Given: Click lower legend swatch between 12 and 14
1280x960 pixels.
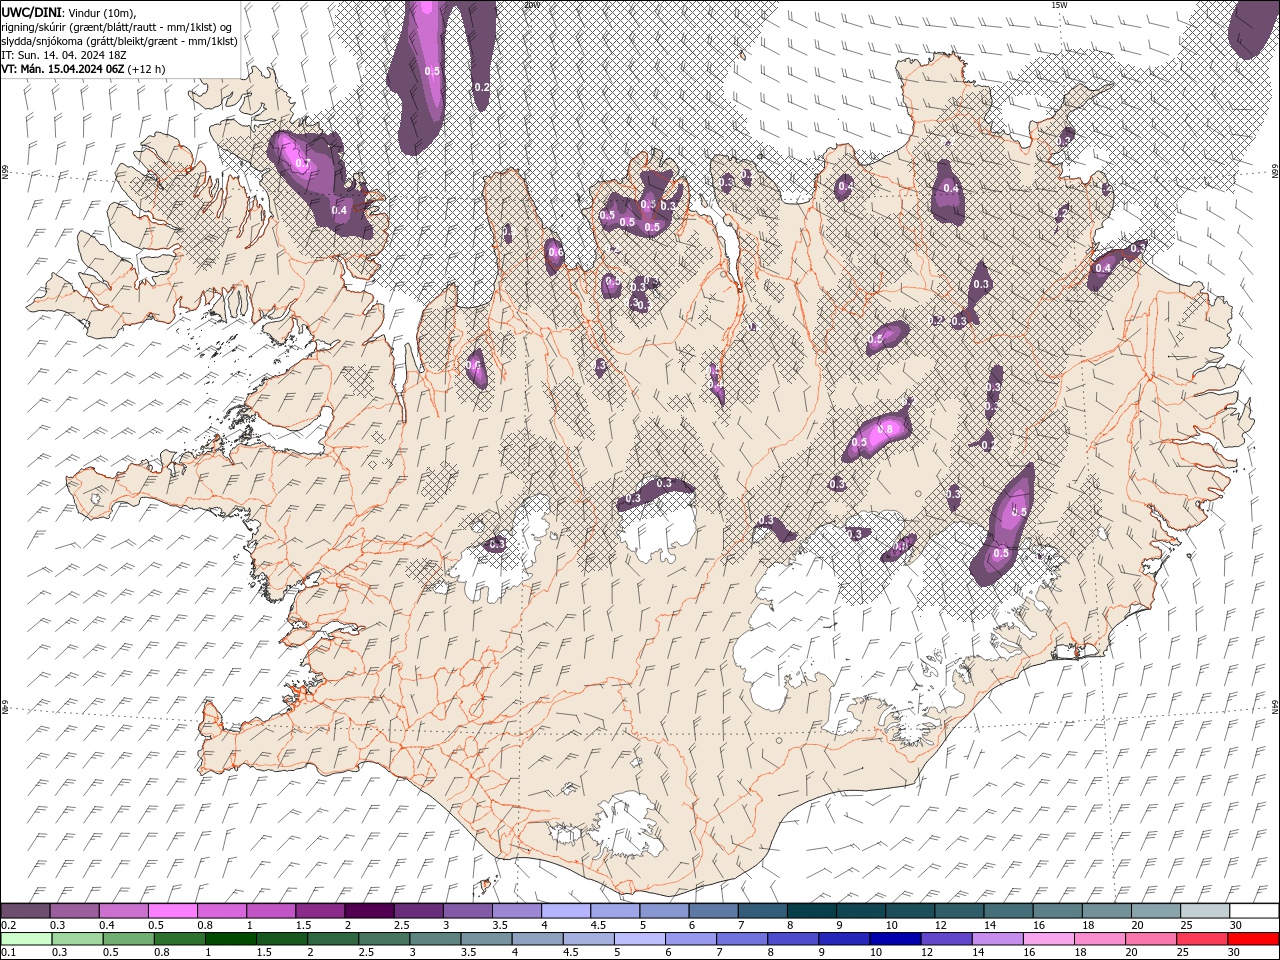Looking at the screenshot, I should [946, 939].
